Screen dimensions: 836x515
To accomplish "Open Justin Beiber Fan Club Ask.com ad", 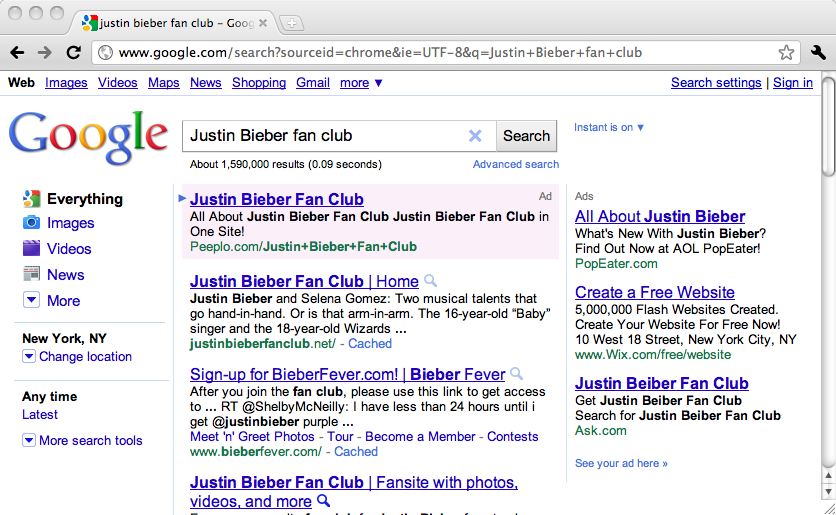I will [662, 383].
